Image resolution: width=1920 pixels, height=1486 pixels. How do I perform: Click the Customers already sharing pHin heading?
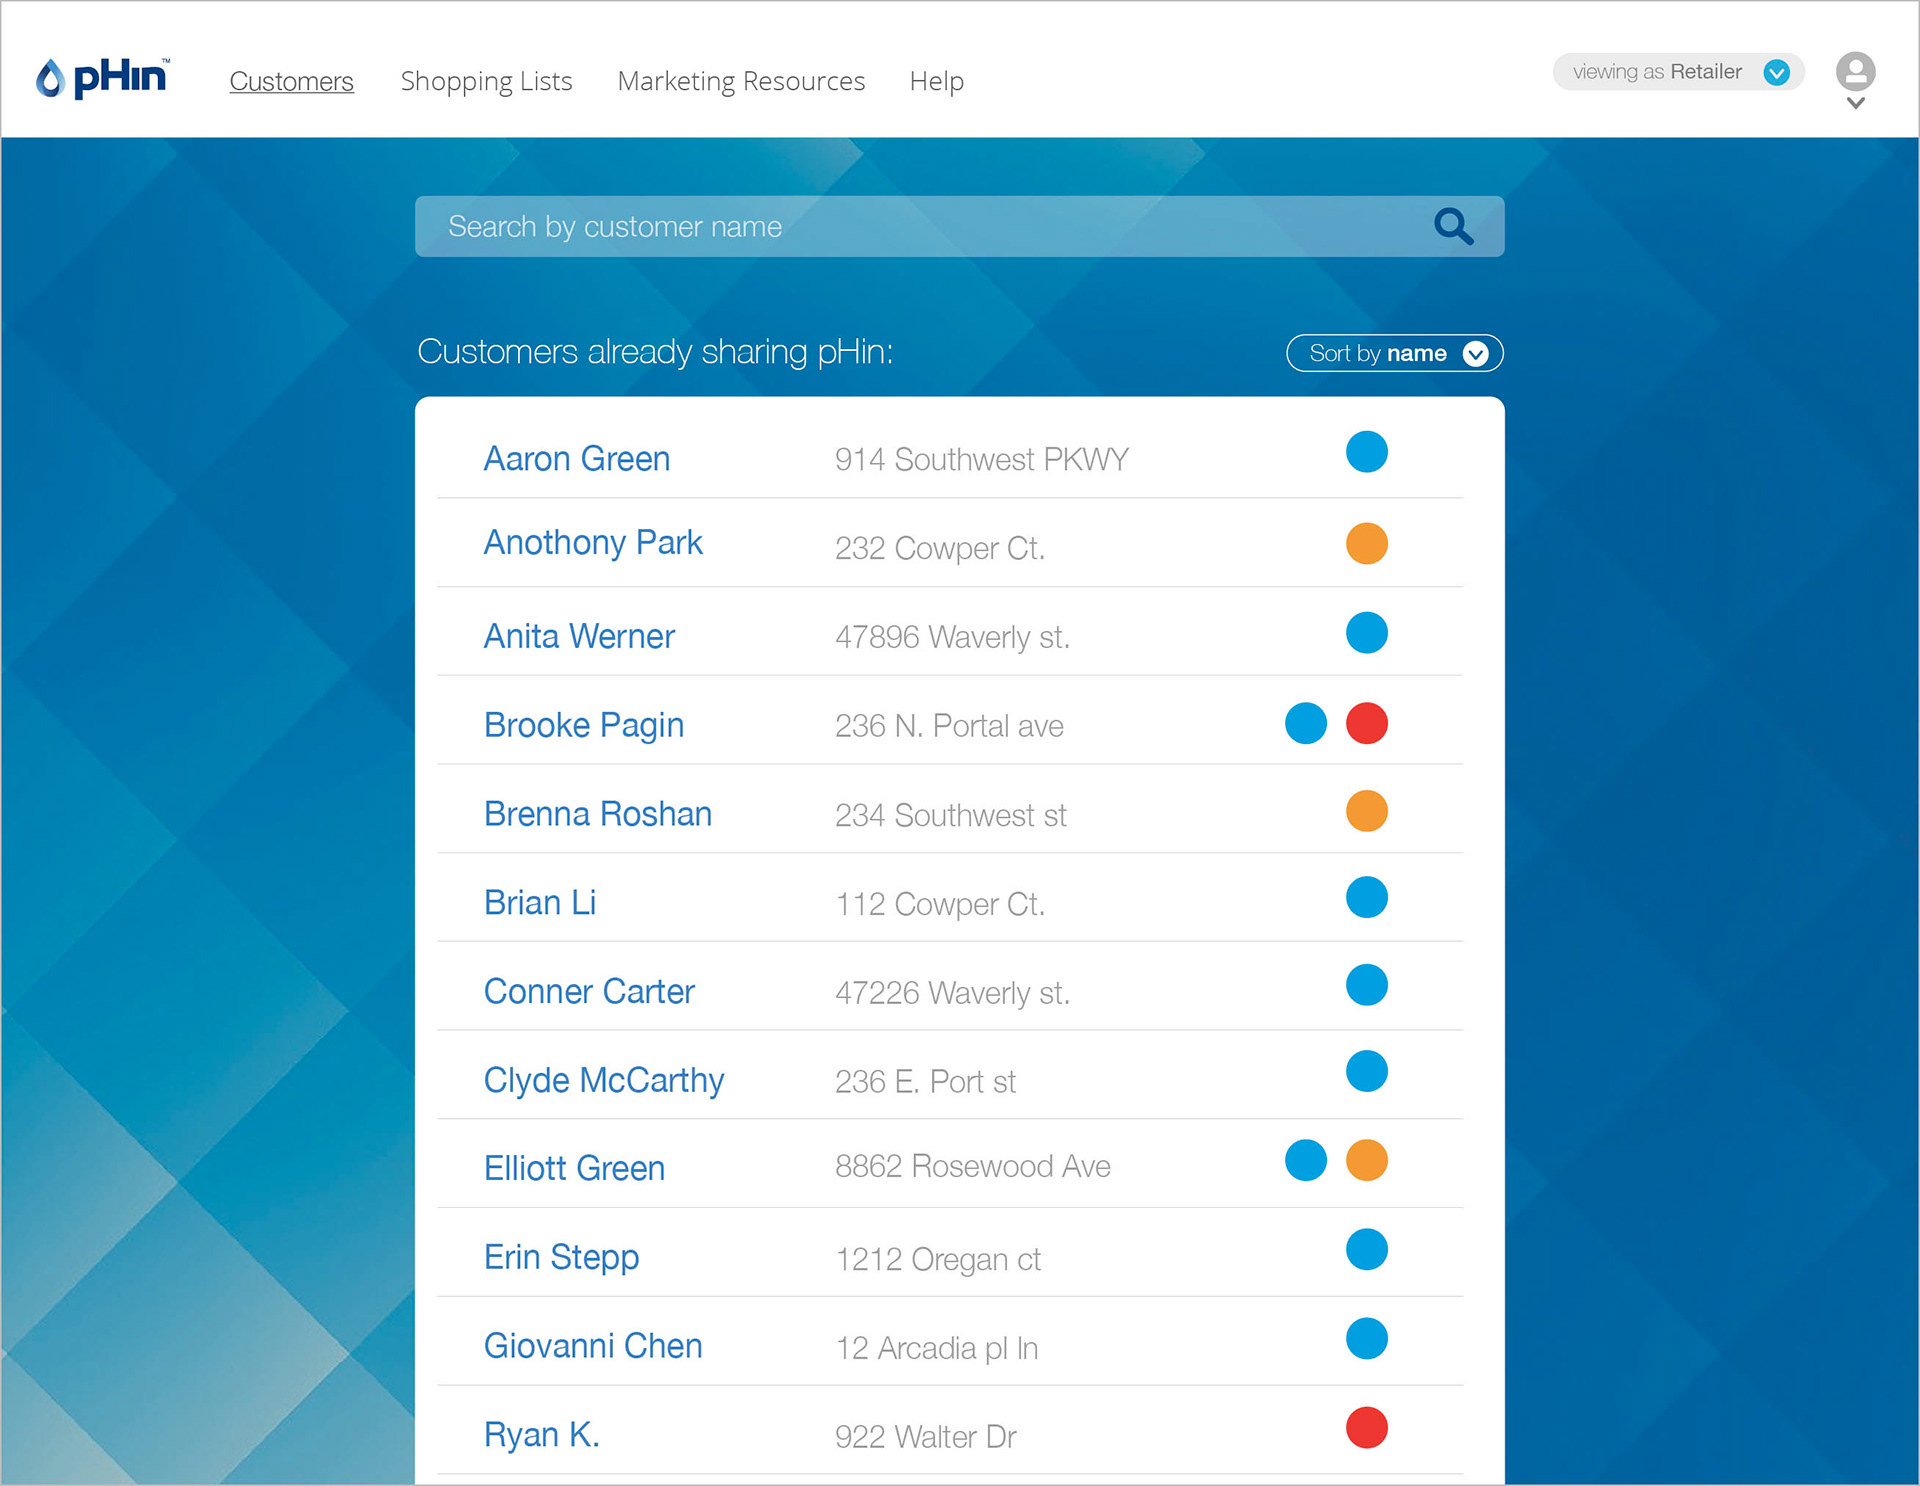pyautogui.click(x=655, y=352)
